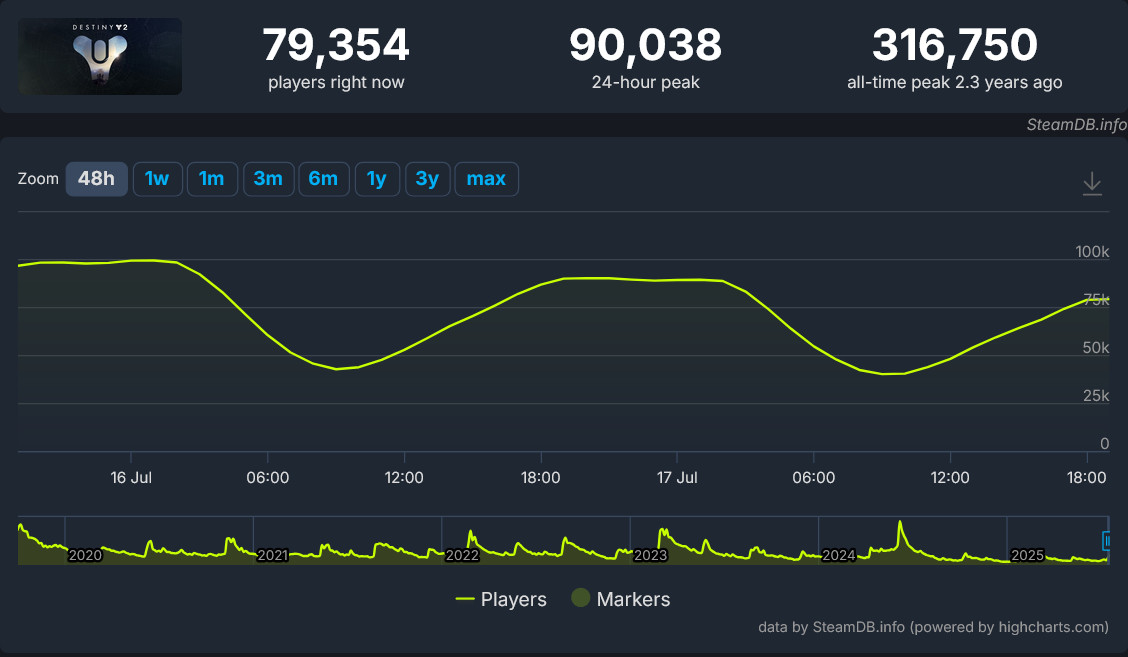The height and width of the screenshot is (657, 1128).
Task: Click the Zoom label
Action: coord(38,179)
